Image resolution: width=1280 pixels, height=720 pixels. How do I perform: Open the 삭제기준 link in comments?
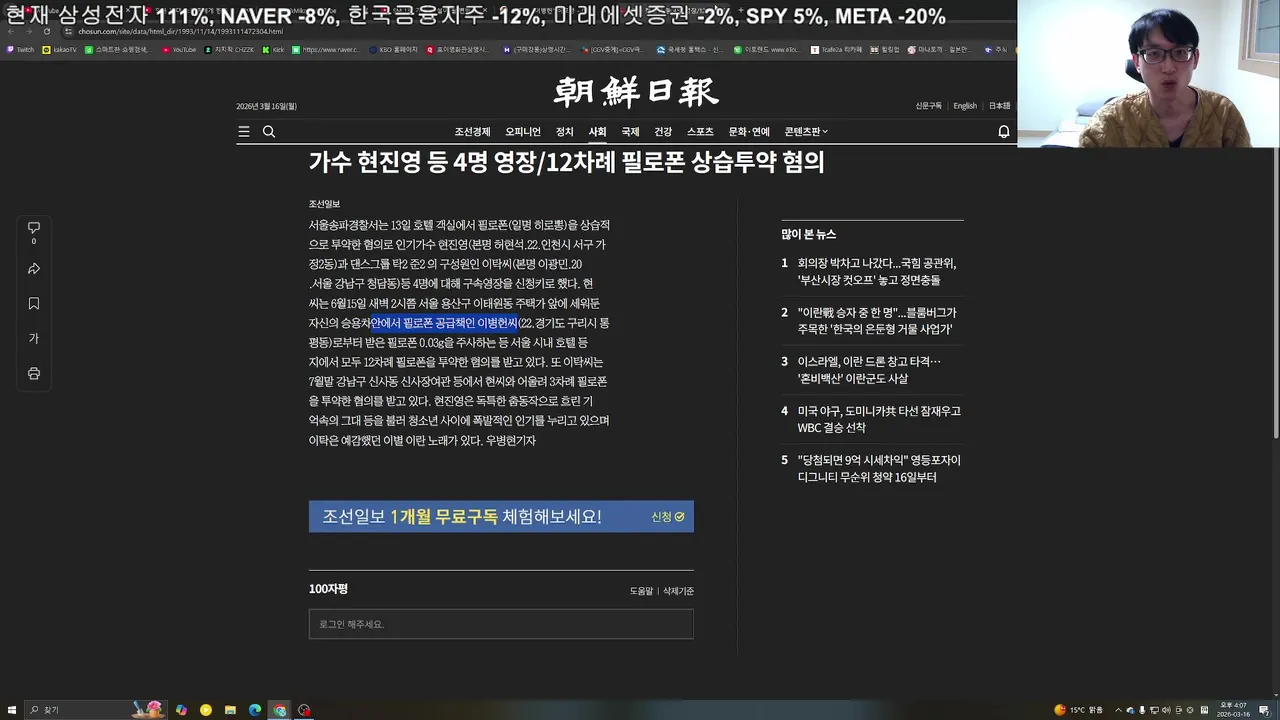click(x=678, y=591)
